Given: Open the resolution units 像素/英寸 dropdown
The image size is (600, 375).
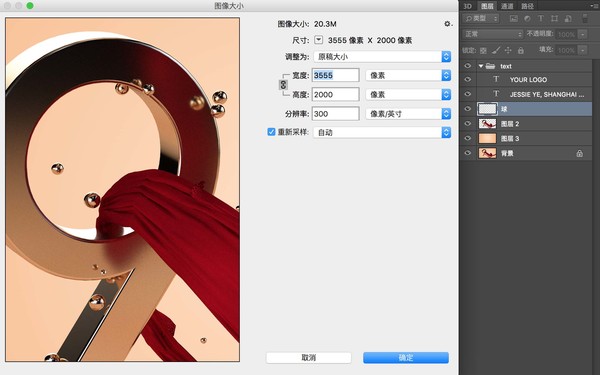Looking at the screenshot, I should [408, 114].
